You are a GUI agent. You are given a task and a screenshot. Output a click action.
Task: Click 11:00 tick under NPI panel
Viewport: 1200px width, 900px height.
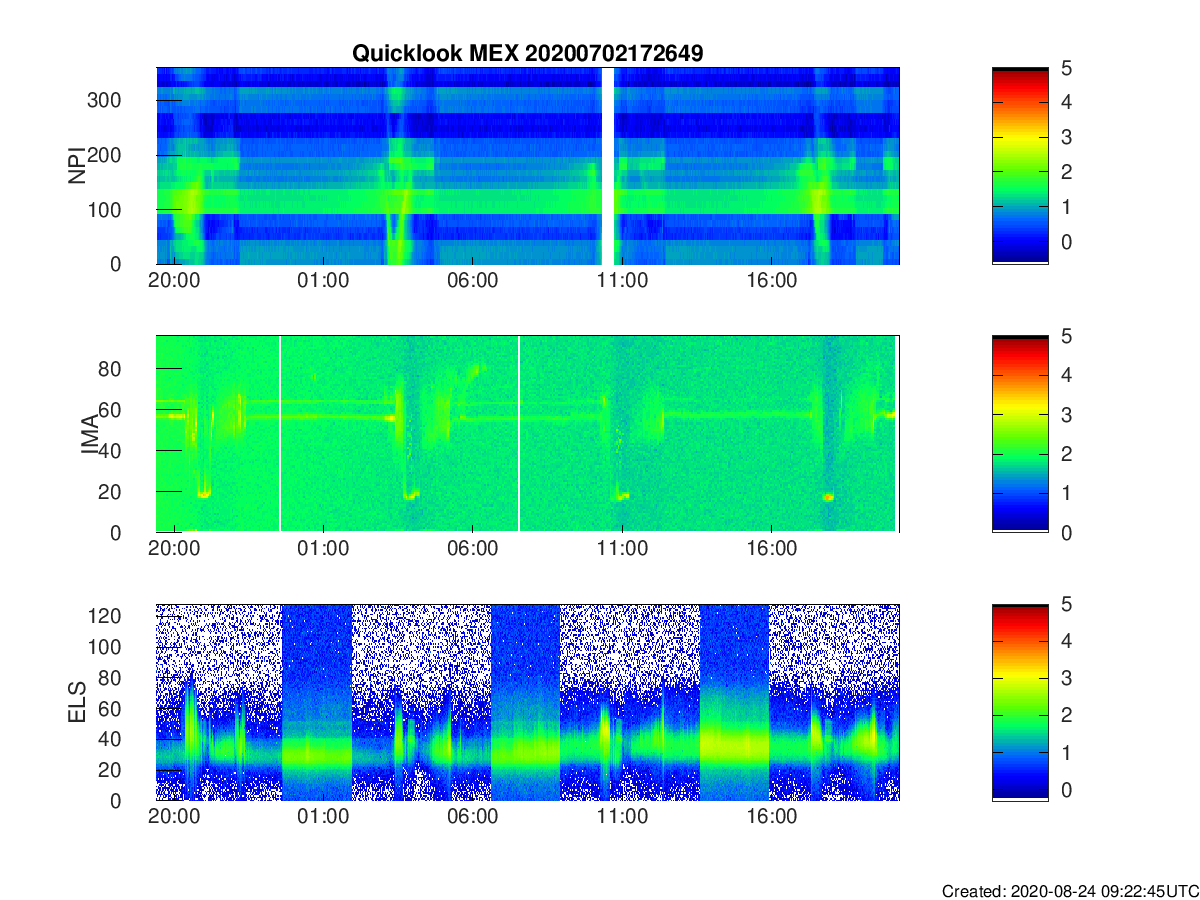622,281
